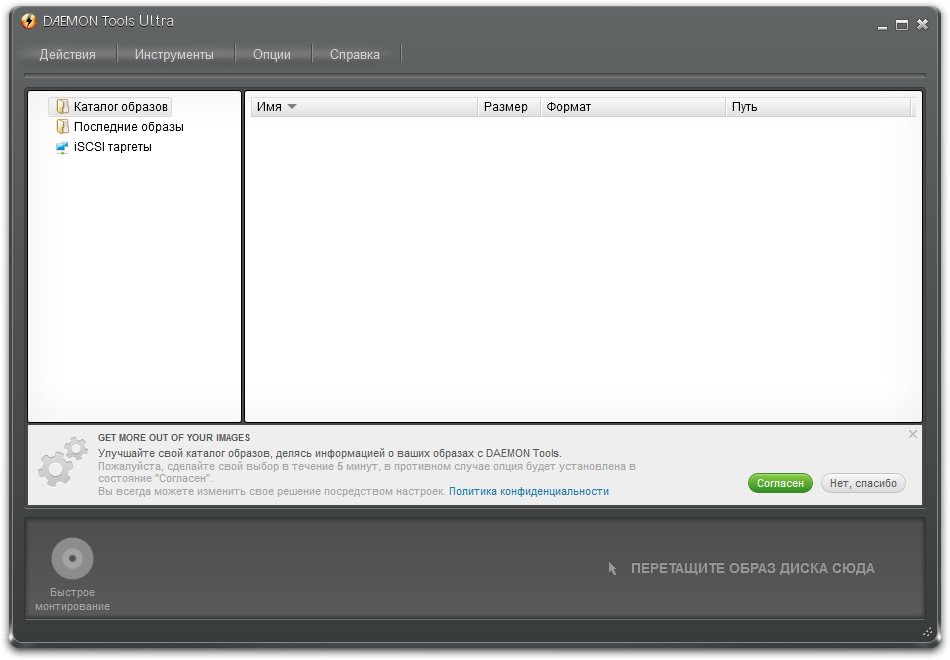Click the Нет, спасибо button
This screenshot has width=950, height=660.
click(x=863, y=483)
